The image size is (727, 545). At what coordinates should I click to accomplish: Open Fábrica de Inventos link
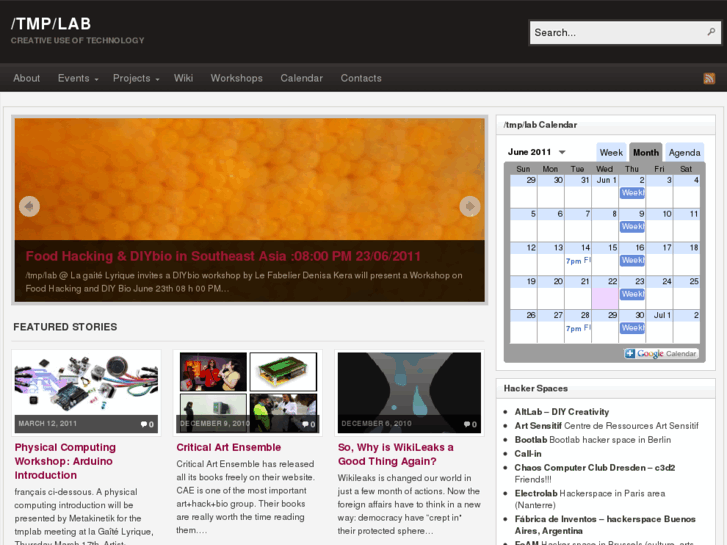(x=605, y=525)
